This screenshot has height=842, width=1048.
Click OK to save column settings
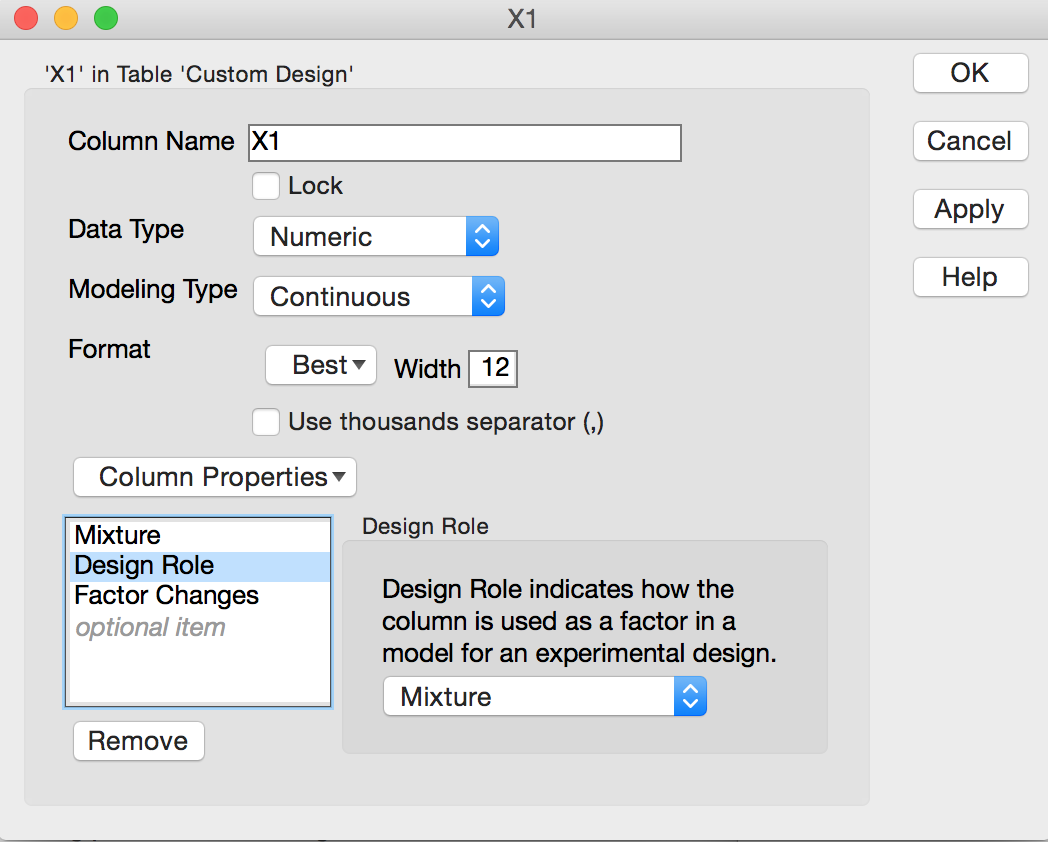point(970,73)
